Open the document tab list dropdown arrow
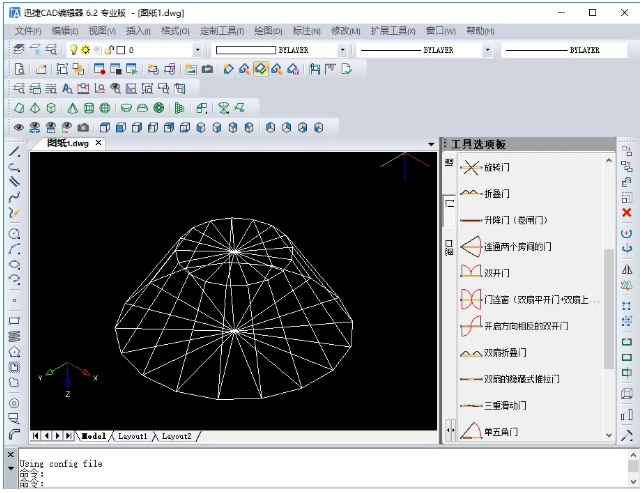Viewport: 643px width, 493px height. [x=431, y=144]
